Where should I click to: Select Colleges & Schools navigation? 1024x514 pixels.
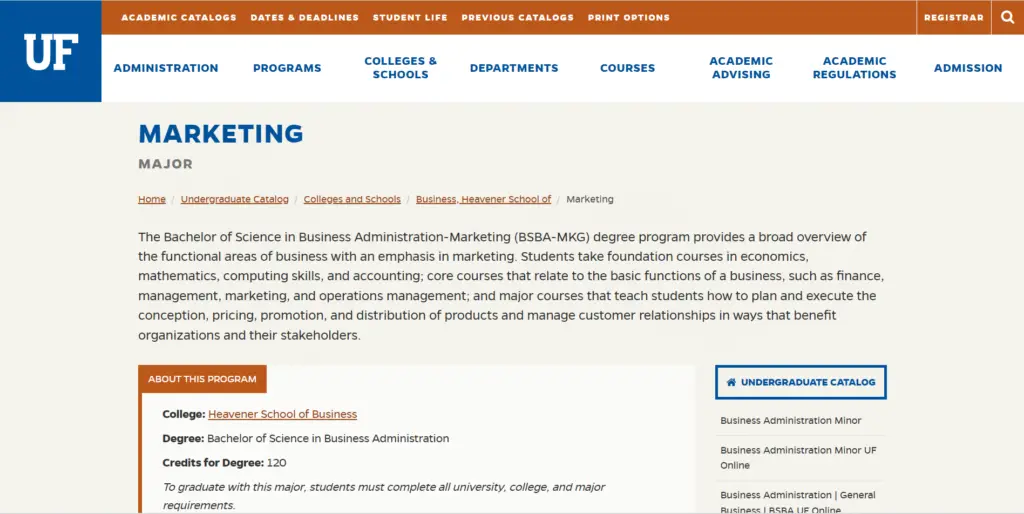pos(400,68)
